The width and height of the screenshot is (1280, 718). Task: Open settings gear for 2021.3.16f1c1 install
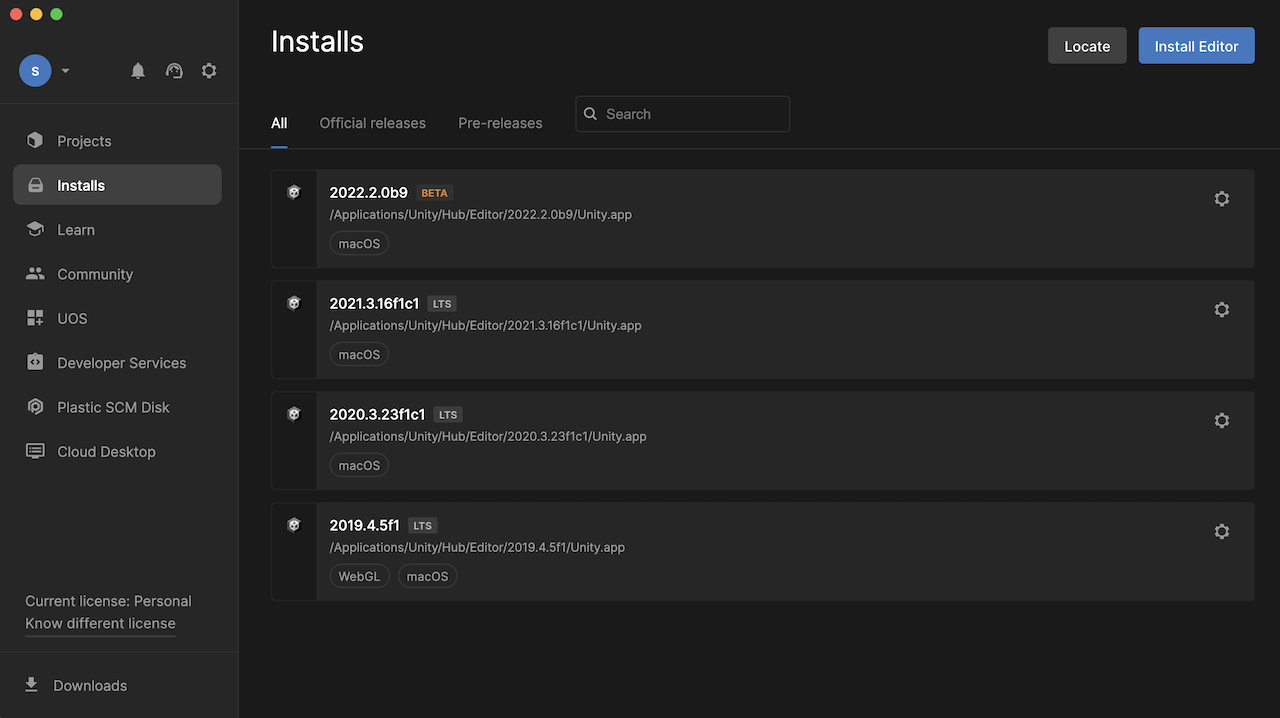click(1221, 310)
